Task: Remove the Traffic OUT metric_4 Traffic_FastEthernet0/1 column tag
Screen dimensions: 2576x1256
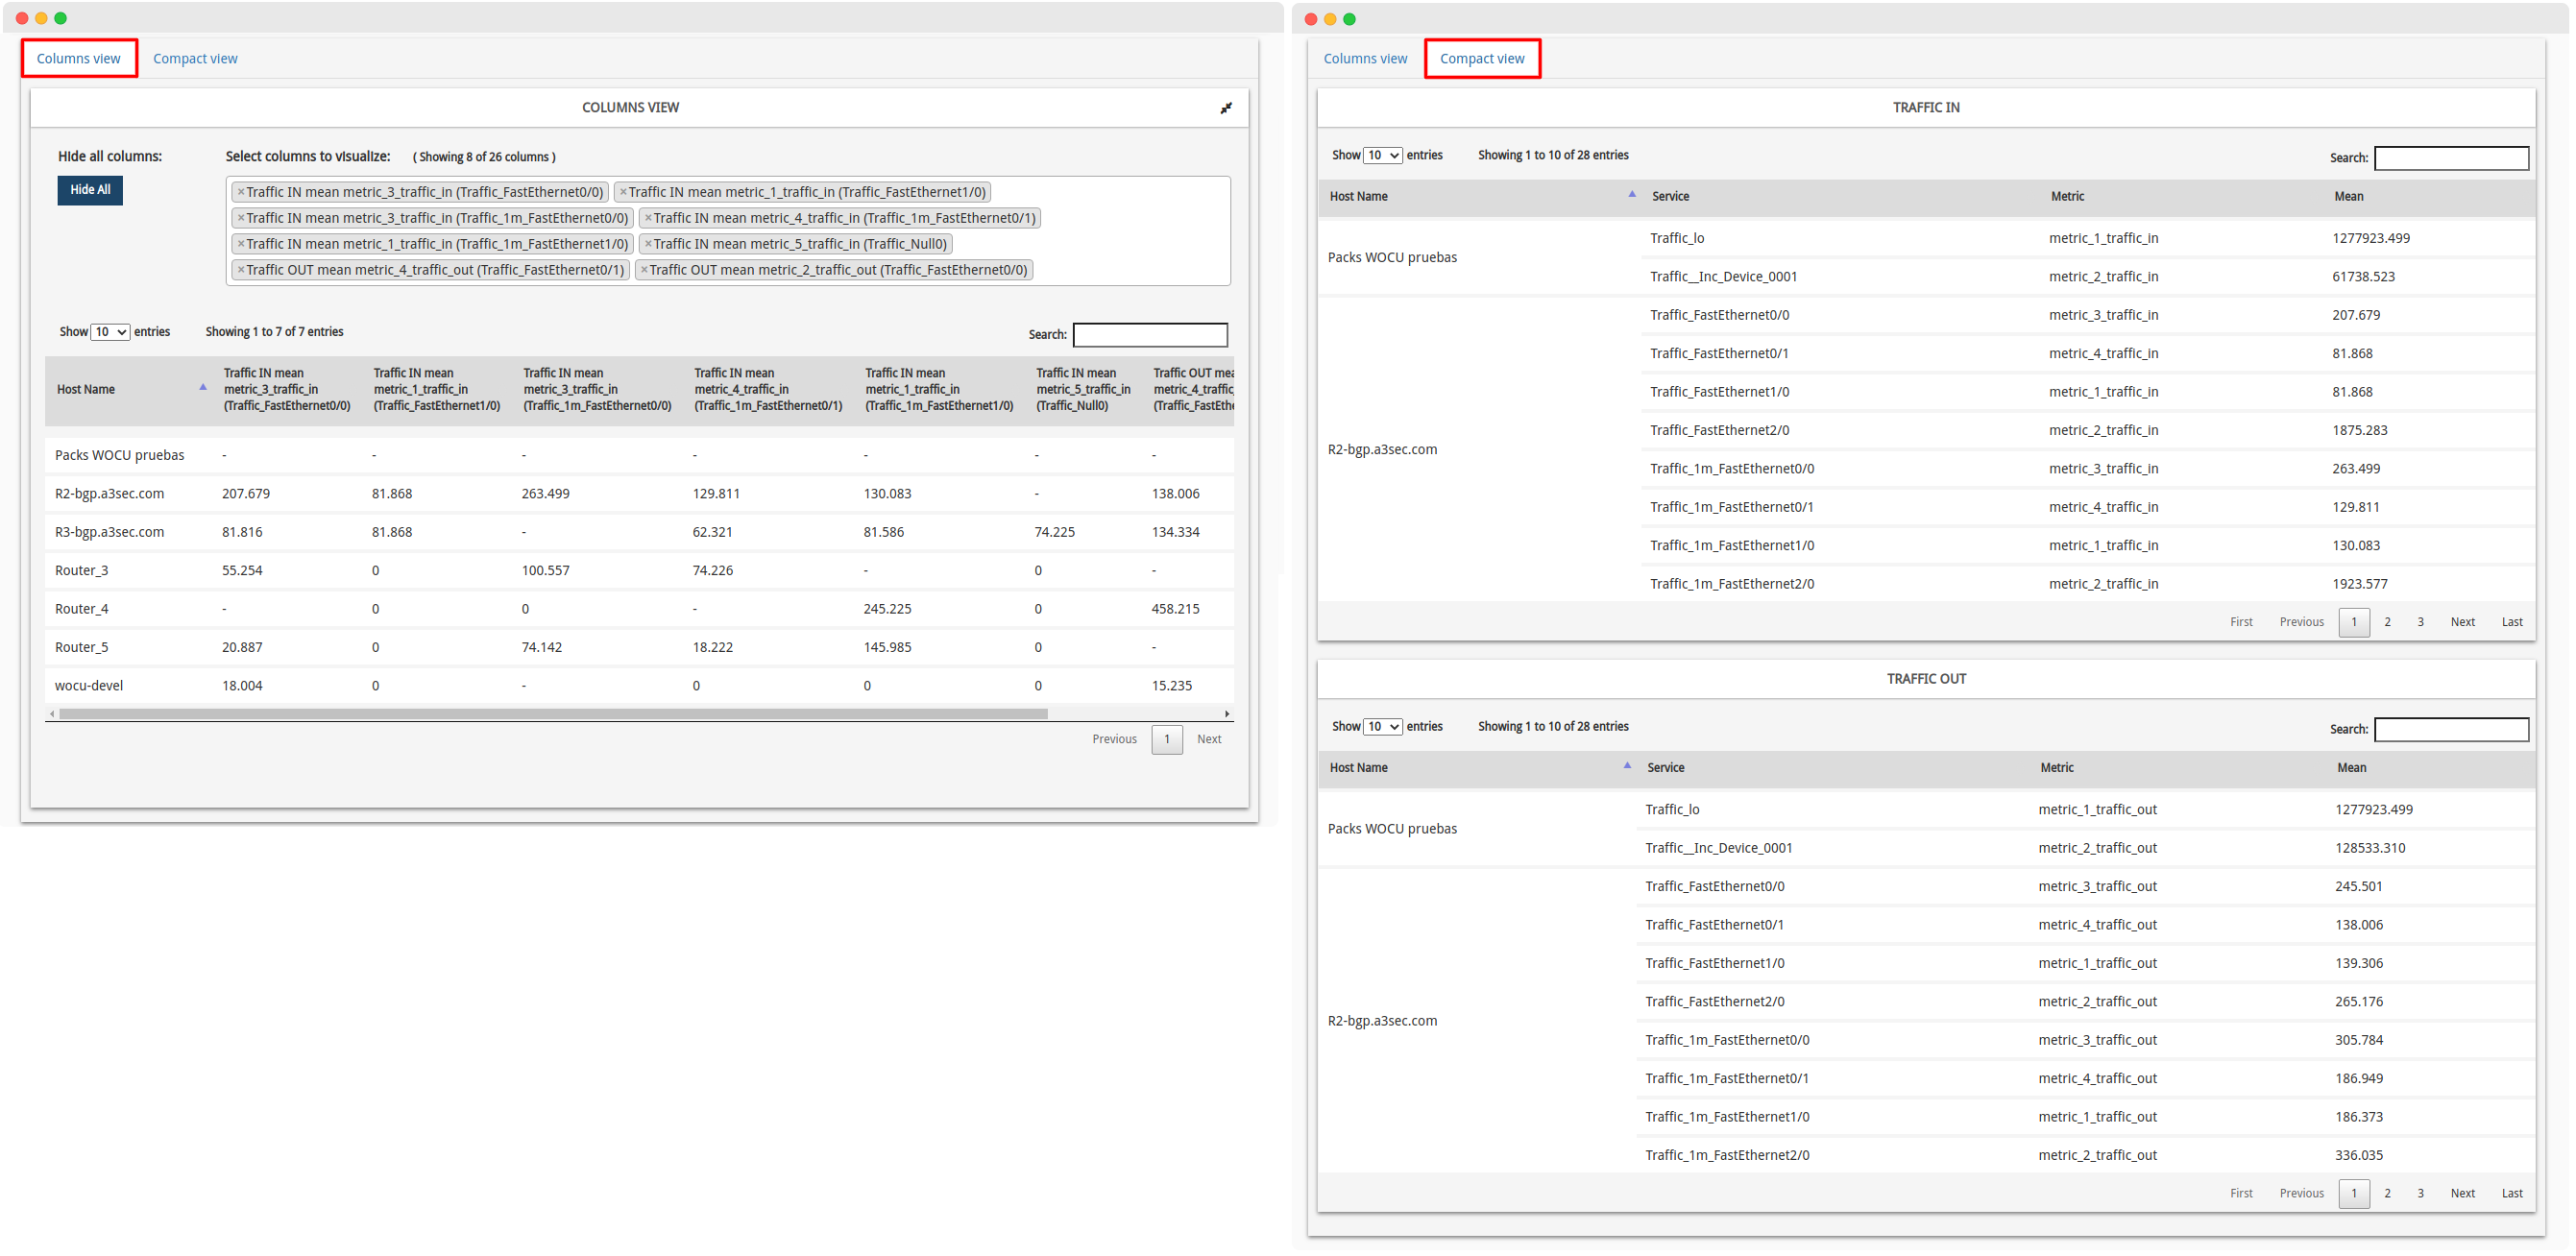Action: (x=241, y=270)
